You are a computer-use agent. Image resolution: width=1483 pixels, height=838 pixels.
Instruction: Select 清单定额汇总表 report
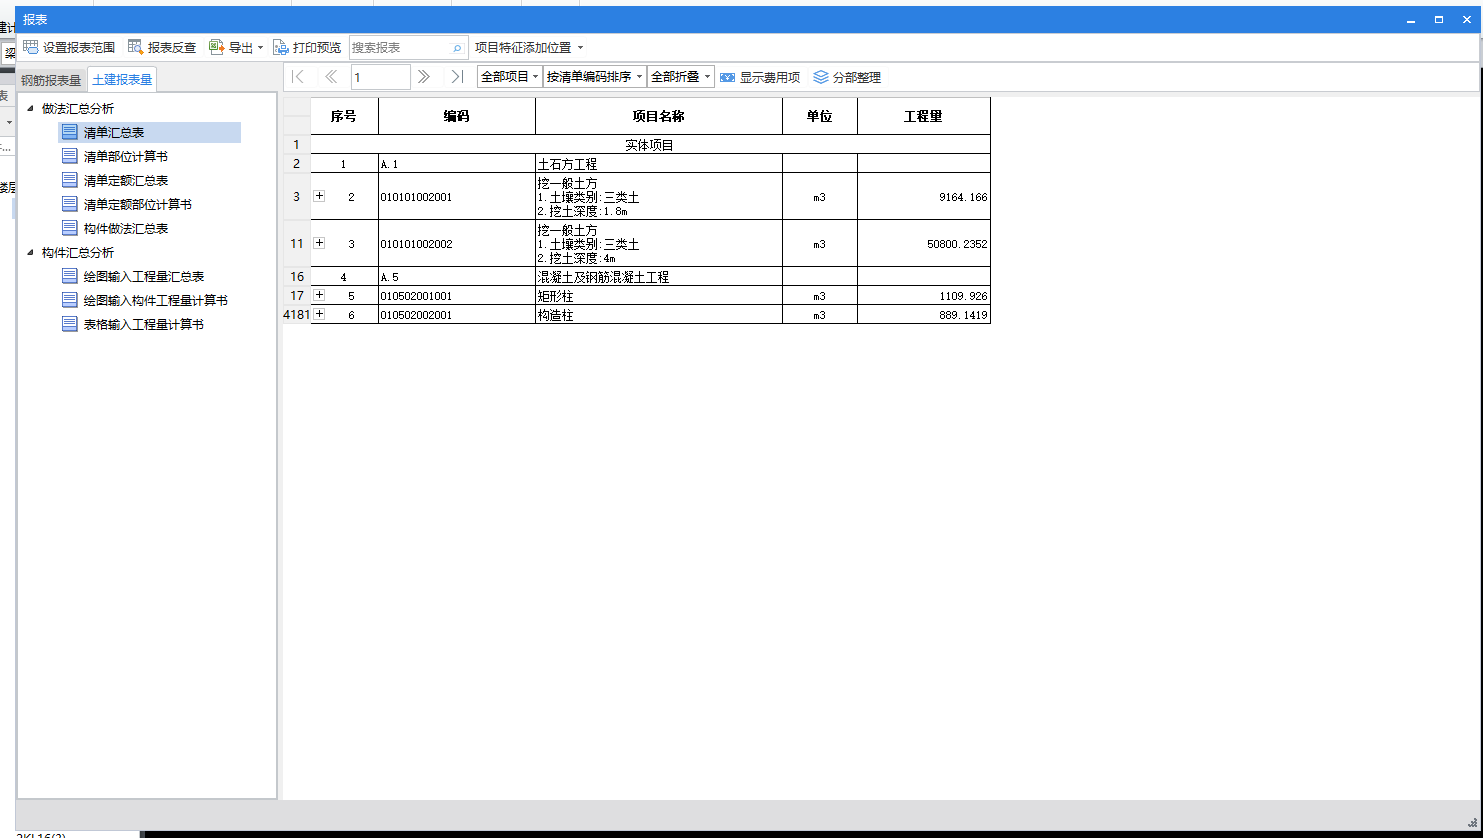(126, 180)
